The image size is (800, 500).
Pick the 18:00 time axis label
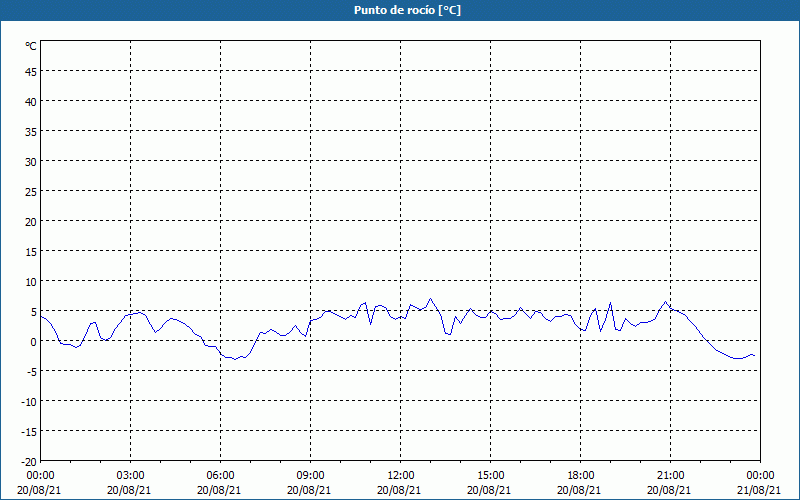point(581,476)
